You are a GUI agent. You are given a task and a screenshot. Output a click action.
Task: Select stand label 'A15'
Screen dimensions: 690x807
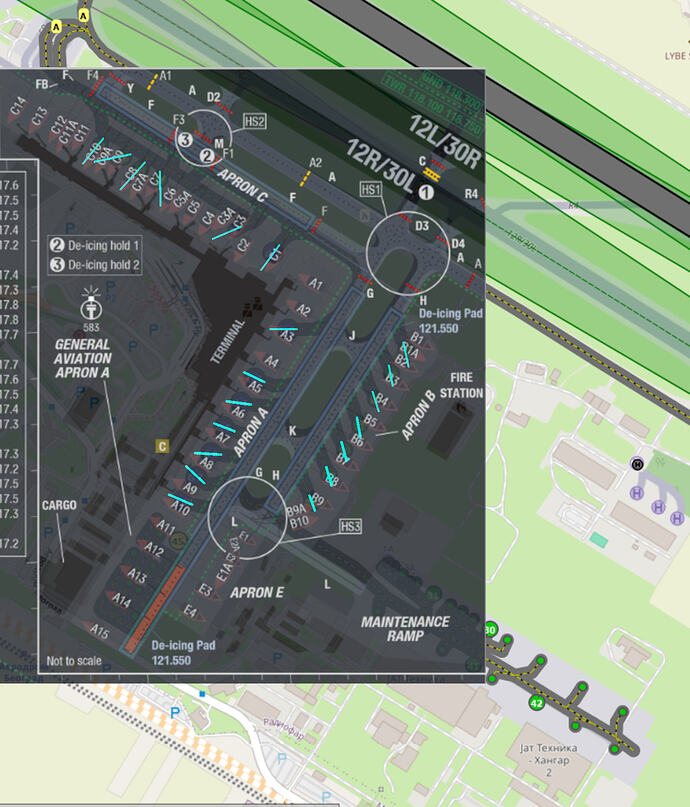tap(99, 631)
